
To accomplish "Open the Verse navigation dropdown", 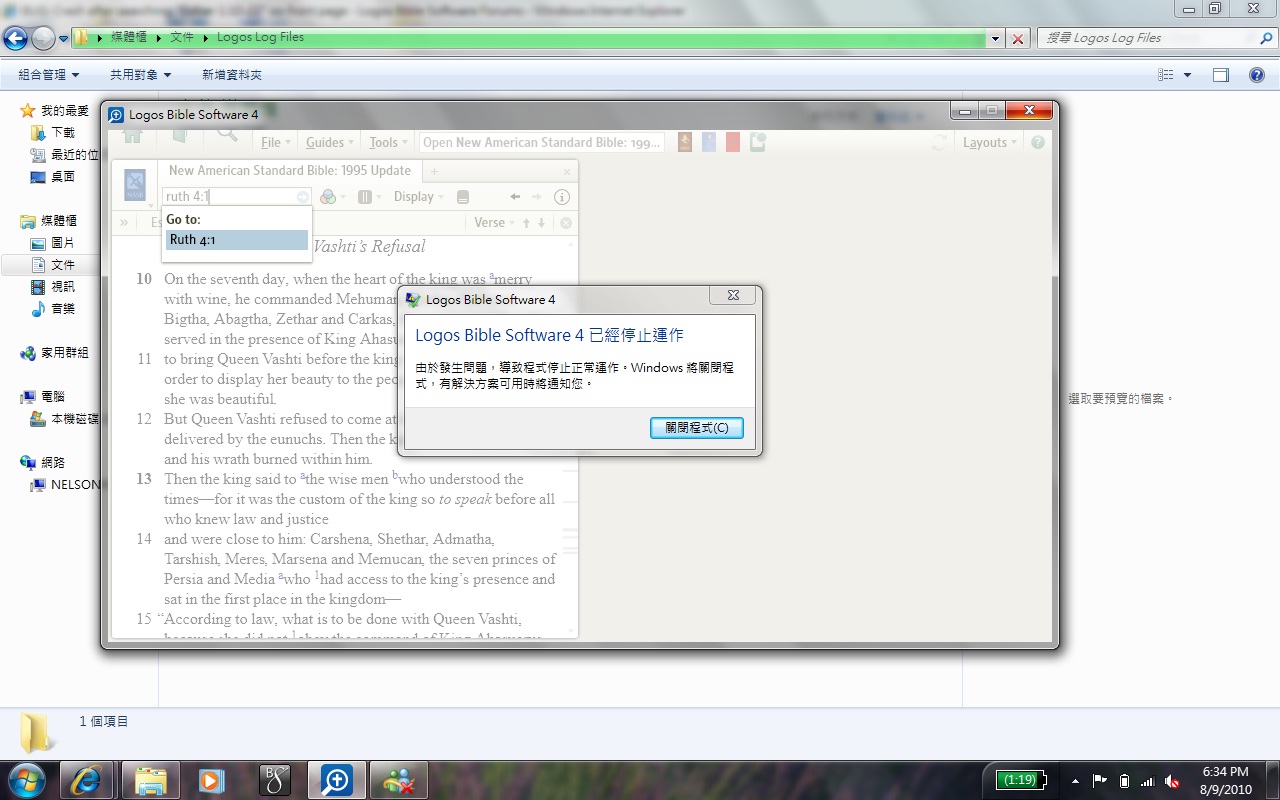I will [494, 223].
